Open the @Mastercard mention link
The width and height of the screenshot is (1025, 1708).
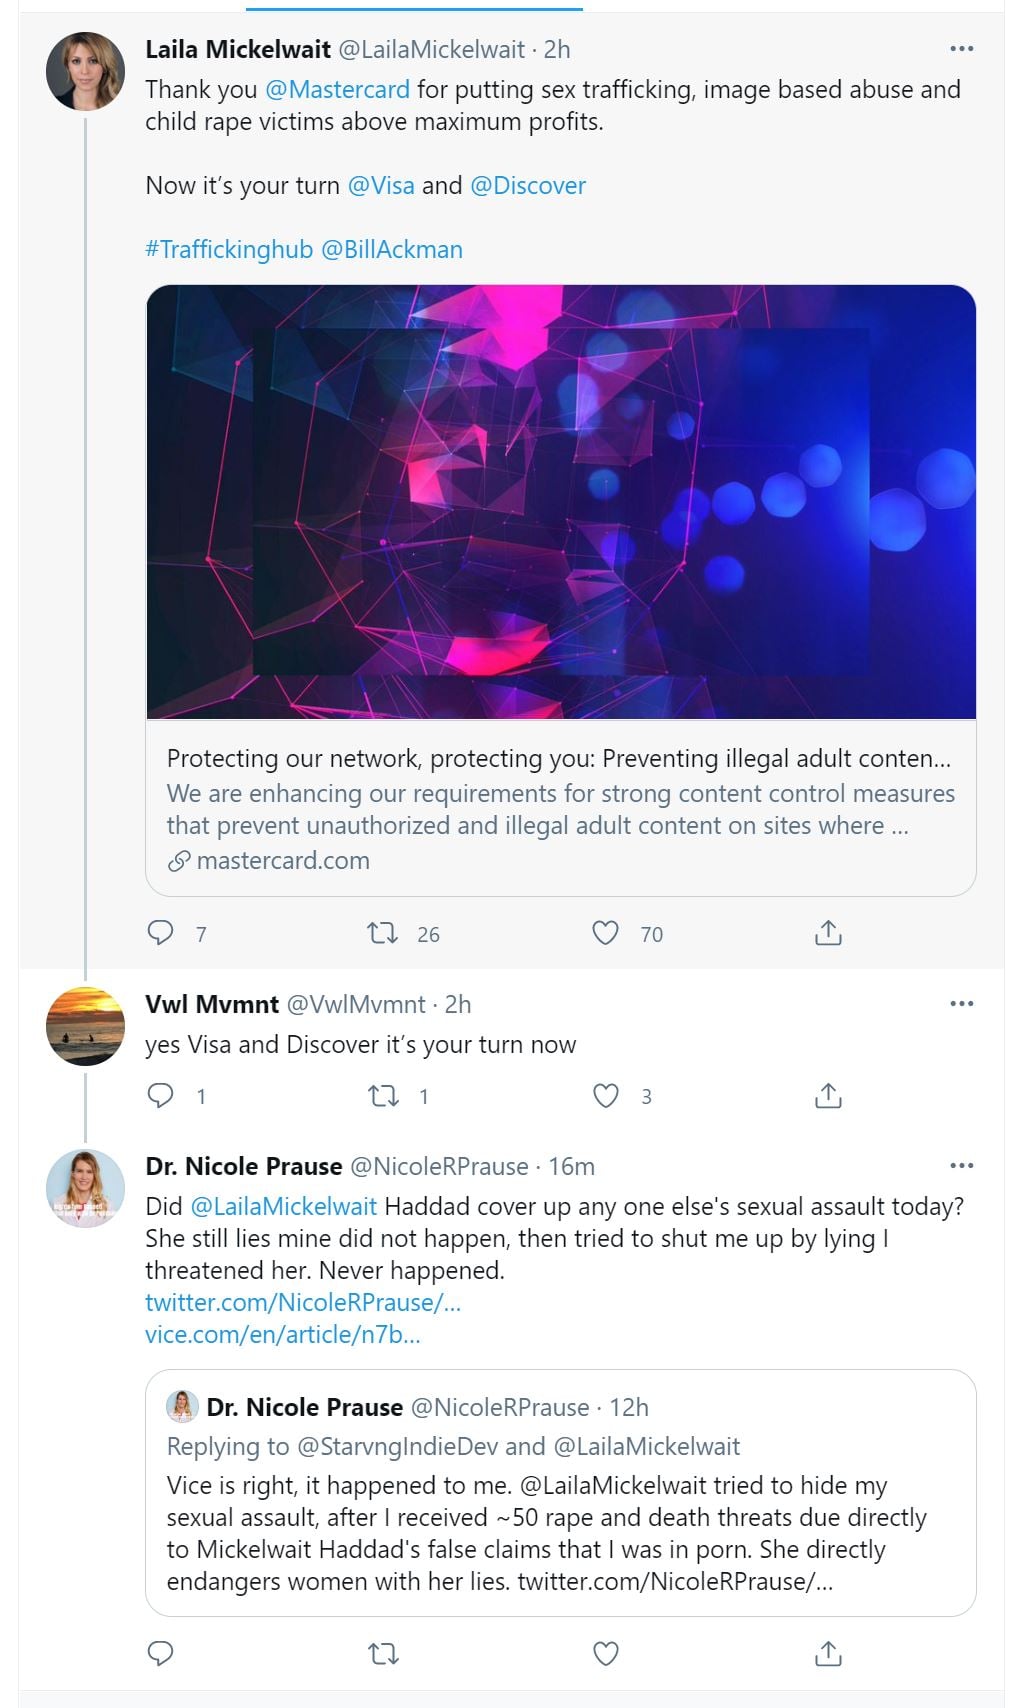[x=337, y=90]
